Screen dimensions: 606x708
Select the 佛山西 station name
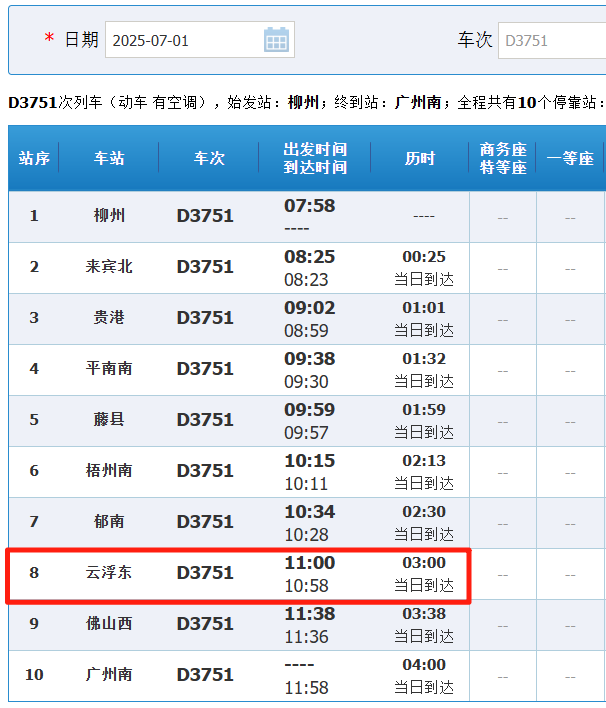pyautogui.click(x=109, y=624)
